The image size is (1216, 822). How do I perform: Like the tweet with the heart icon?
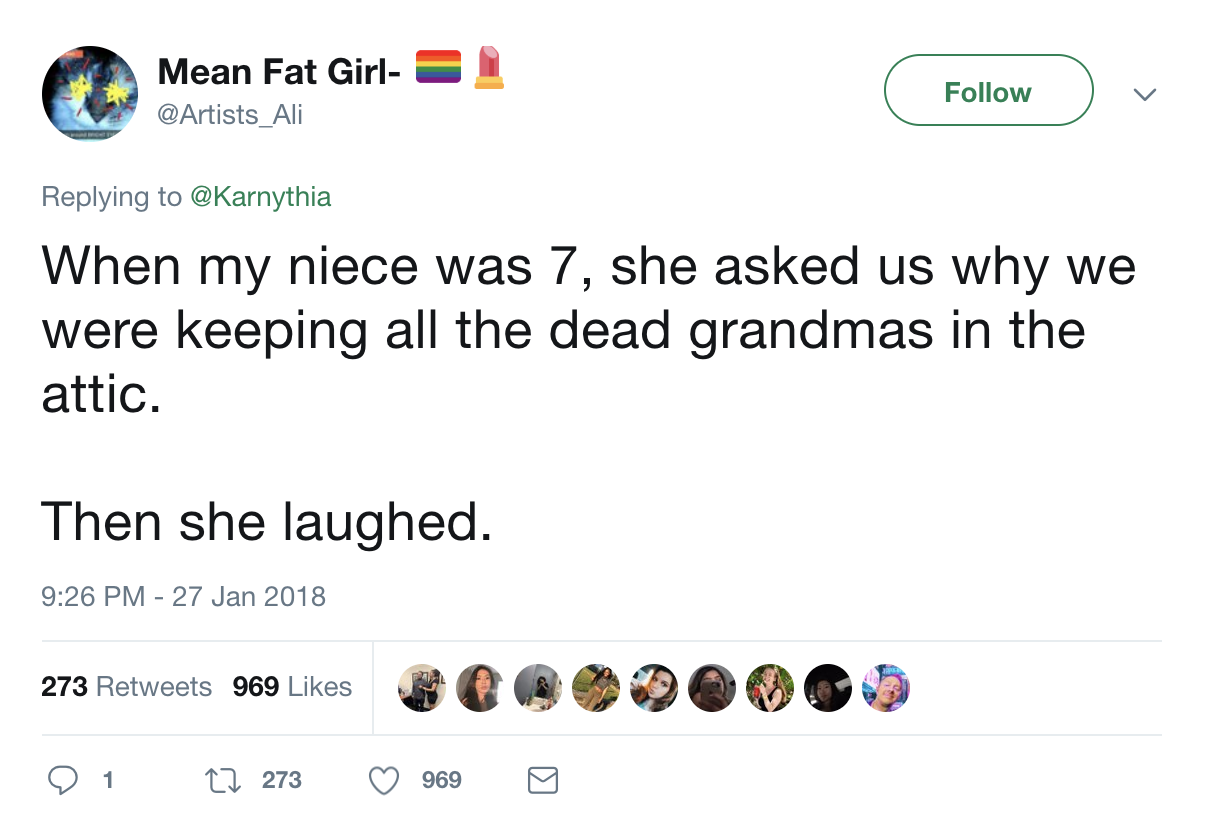tap(385, 780)
